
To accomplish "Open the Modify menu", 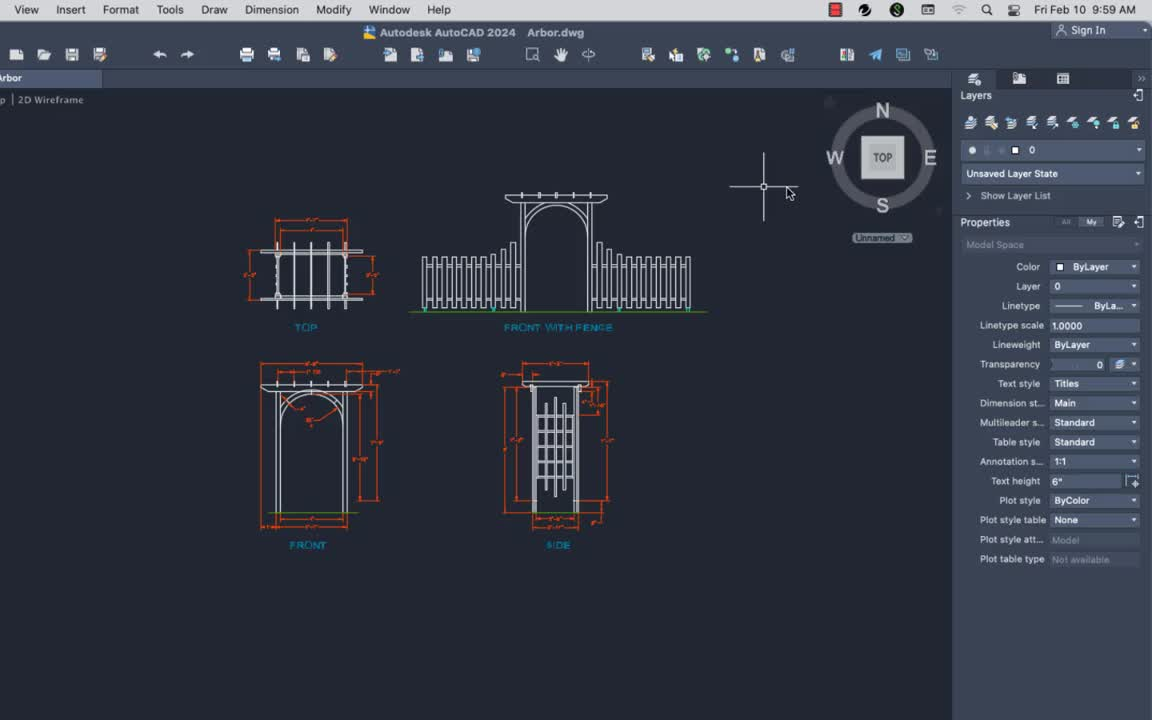I will (334, 10).
